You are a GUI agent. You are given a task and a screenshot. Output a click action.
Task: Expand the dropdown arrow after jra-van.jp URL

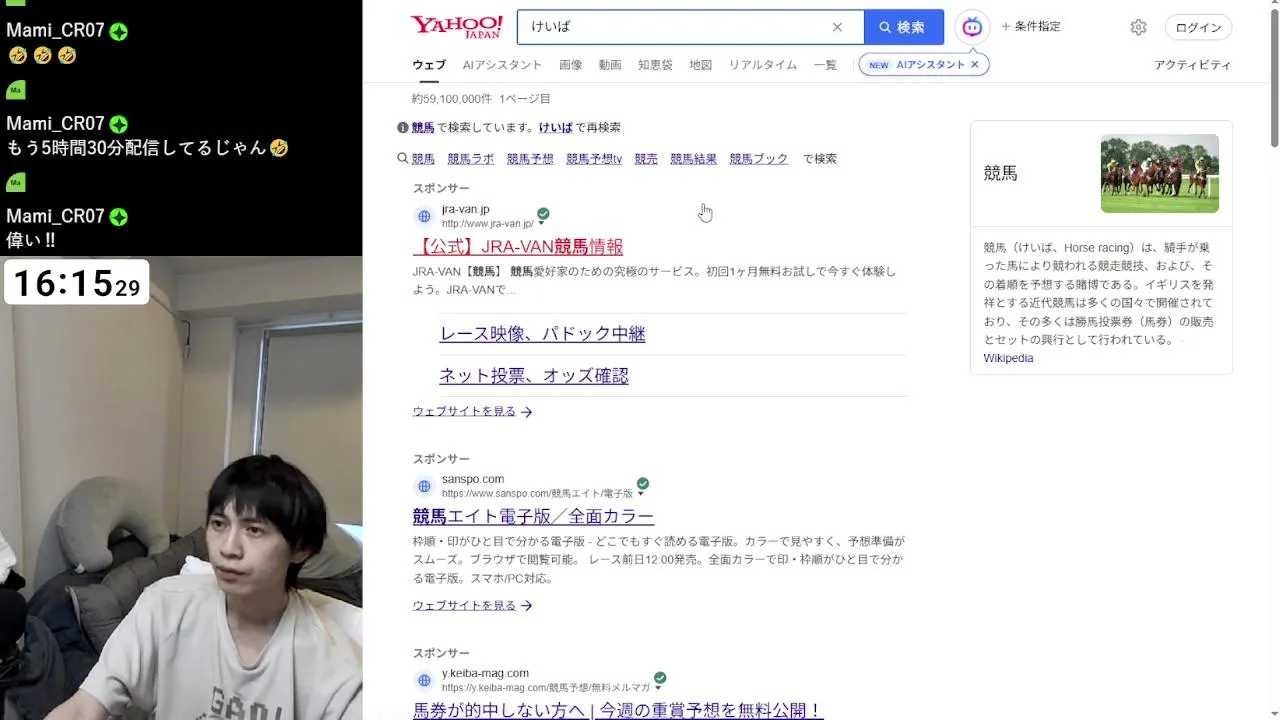[x=541, y=224]
